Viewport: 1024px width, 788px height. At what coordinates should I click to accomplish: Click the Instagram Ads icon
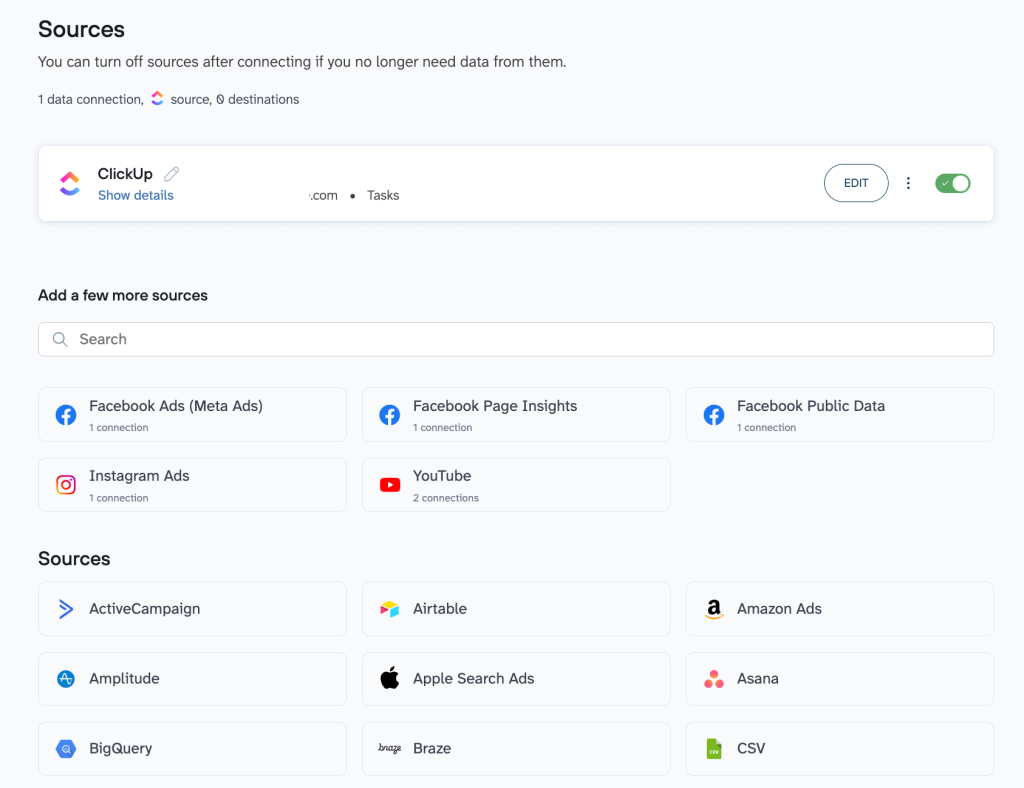click(x=66, y=485)
